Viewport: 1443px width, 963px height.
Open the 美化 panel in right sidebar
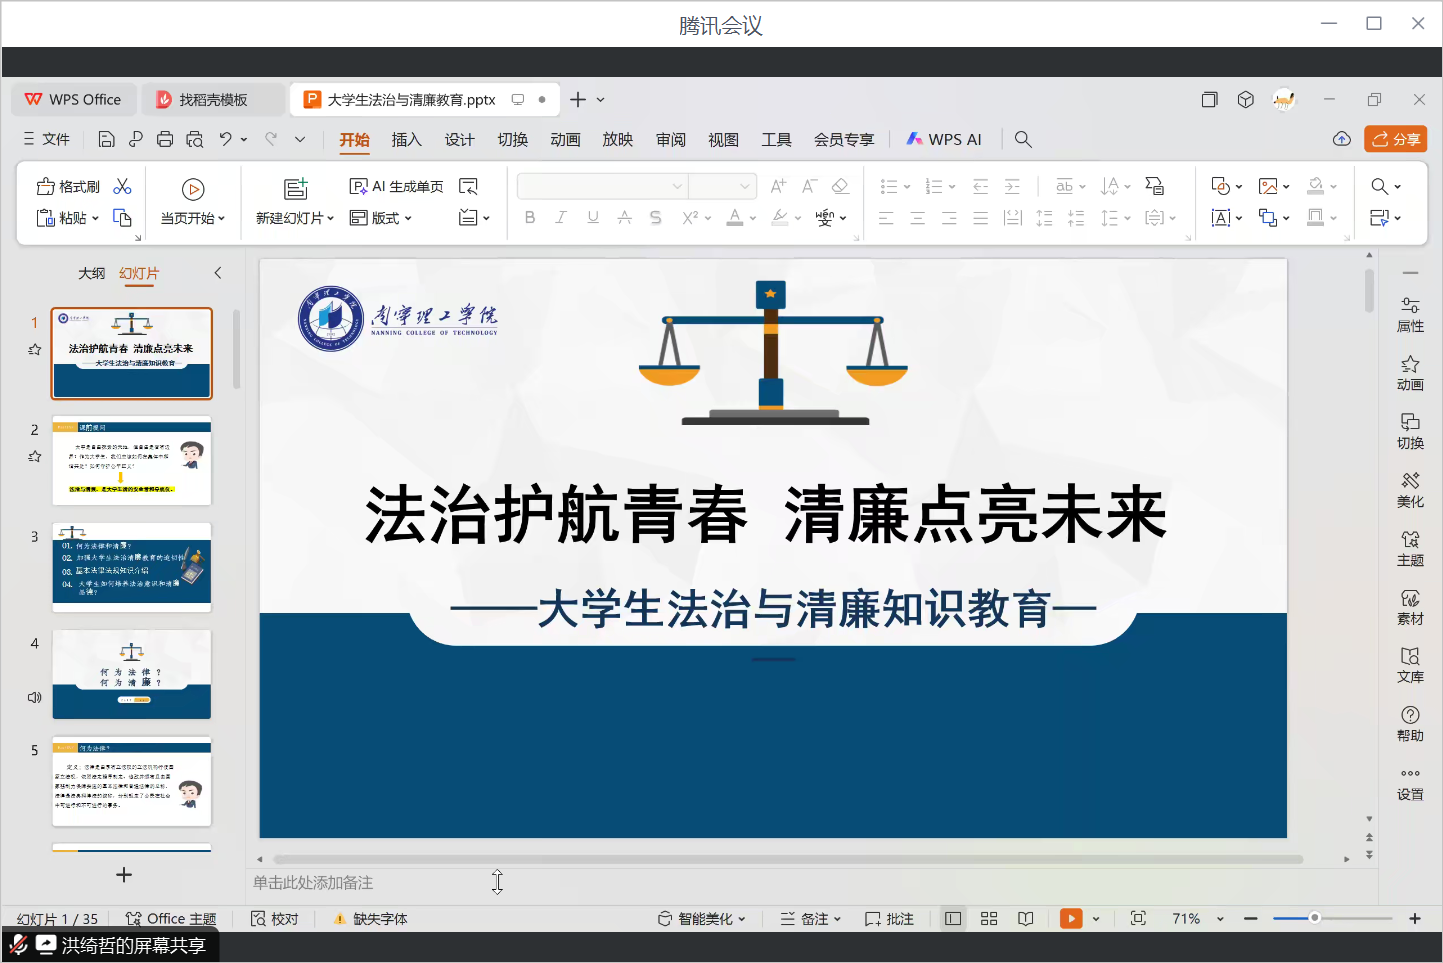[x=1410, y=489]
